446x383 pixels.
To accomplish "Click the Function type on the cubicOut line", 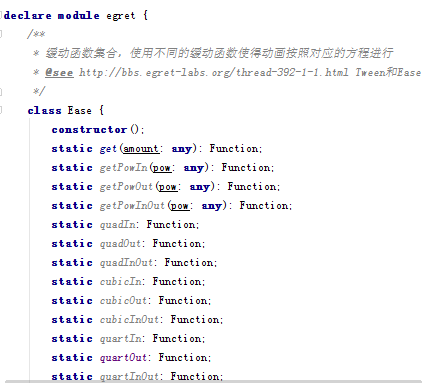I will (x=183, y=300).
